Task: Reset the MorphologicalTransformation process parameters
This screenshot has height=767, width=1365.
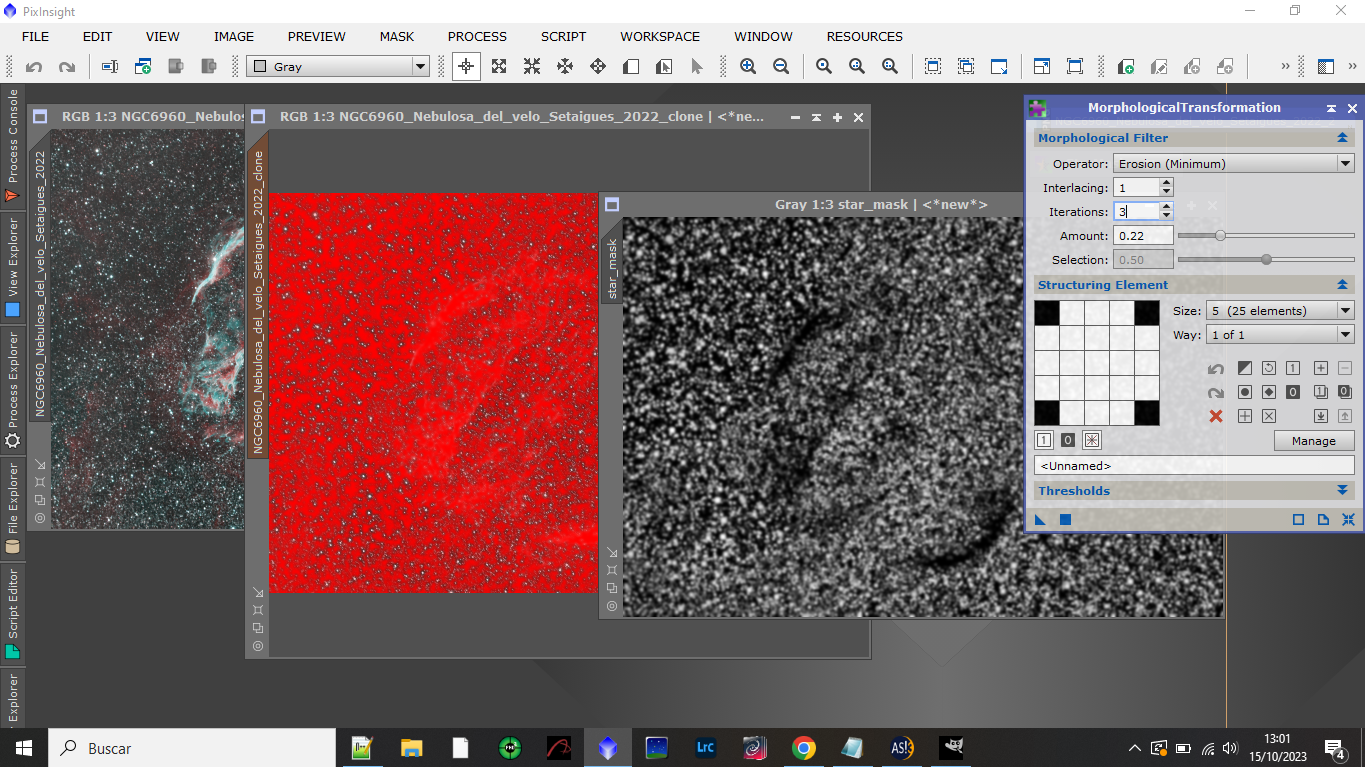Action: (x=1348, y=520)
